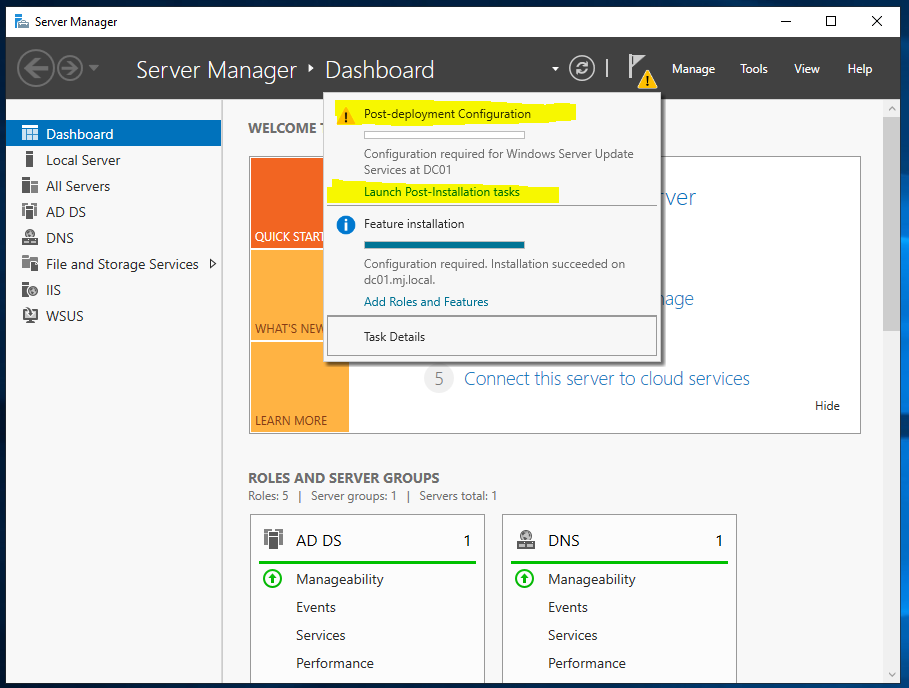The image size is (909, 688).
Task: Click the vertical scrollbar thumb
Action: 891,224
